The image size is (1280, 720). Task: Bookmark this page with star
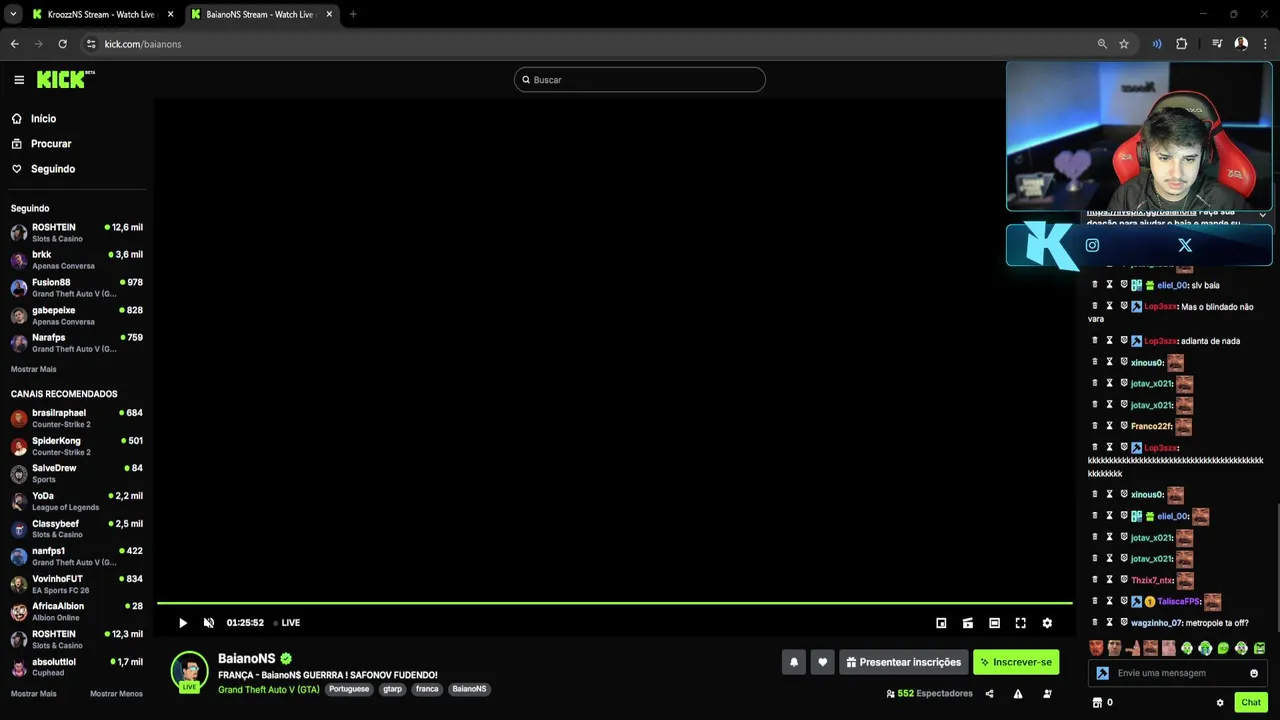click(1124, 44)
